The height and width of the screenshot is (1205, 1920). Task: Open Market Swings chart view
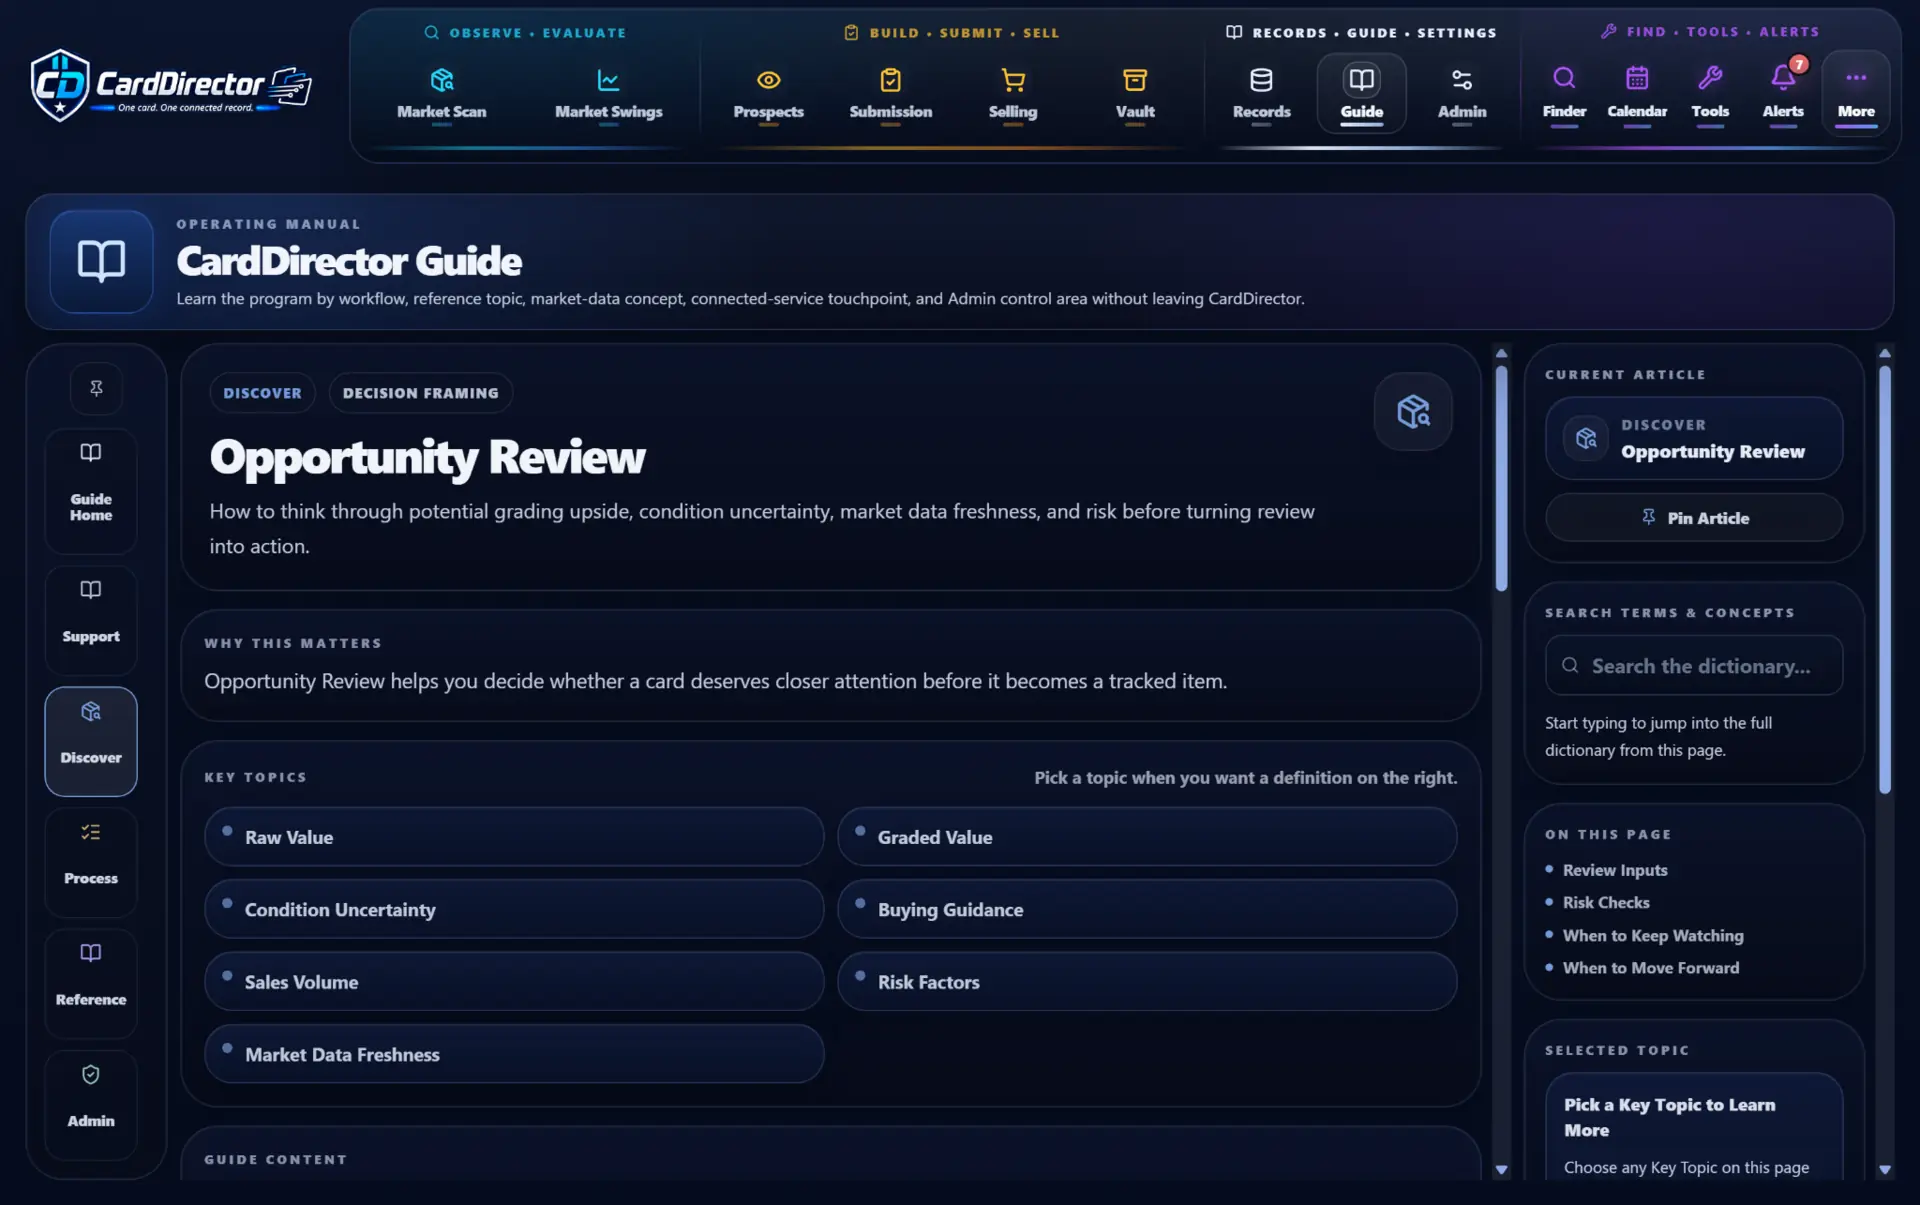click(x=608, y=93)
